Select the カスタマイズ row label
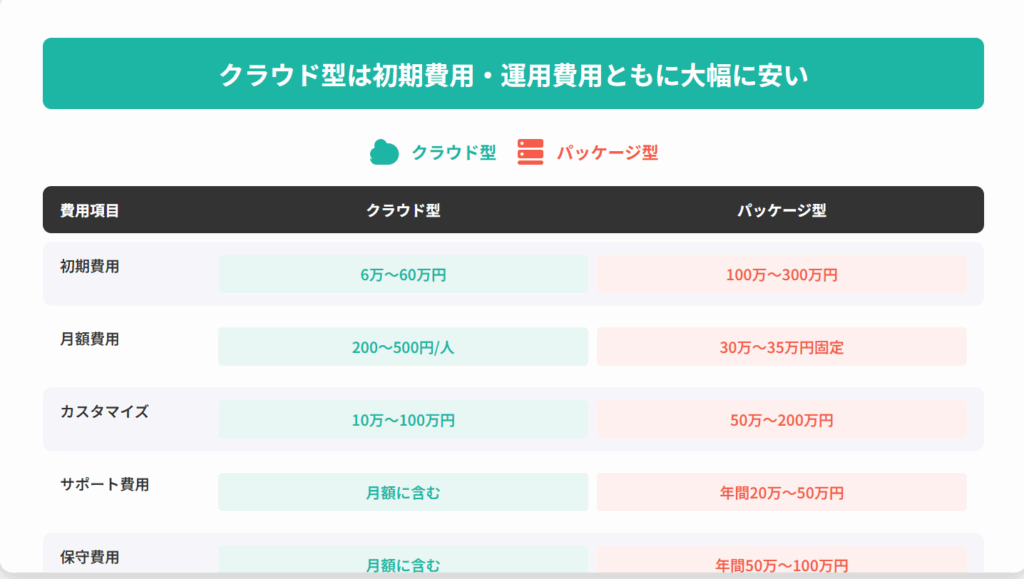The image size is (1024, 579). 104,411
